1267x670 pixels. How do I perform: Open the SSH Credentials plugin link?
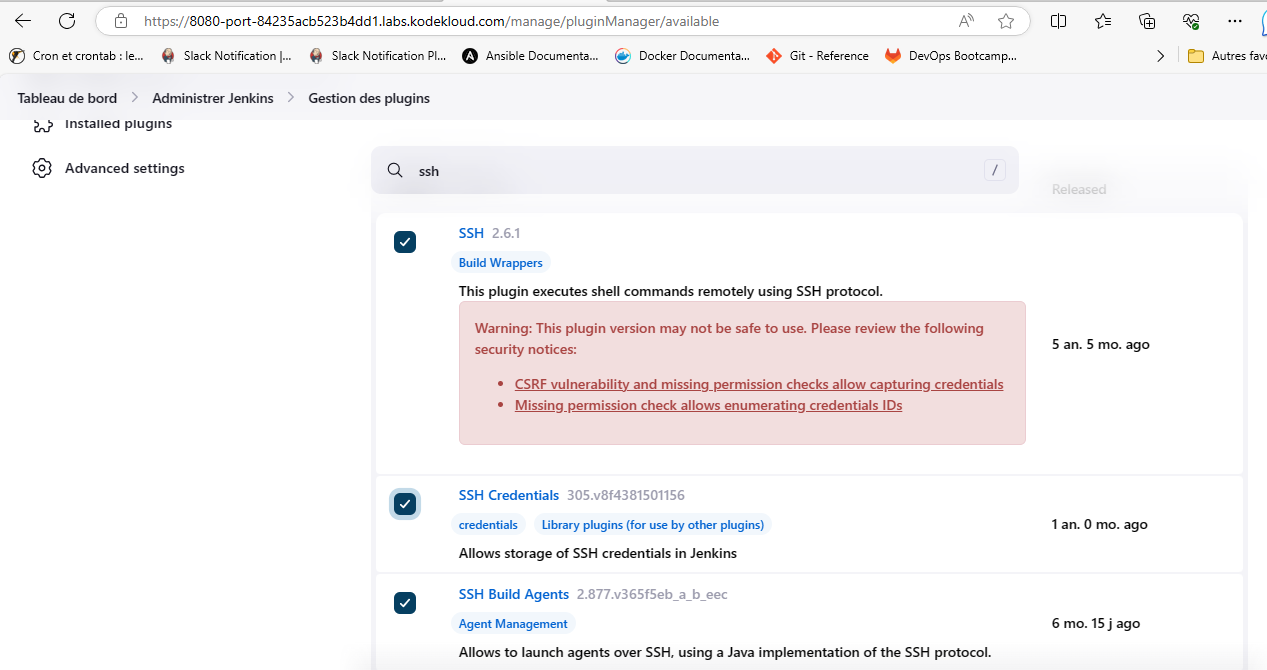click(509, 495)
